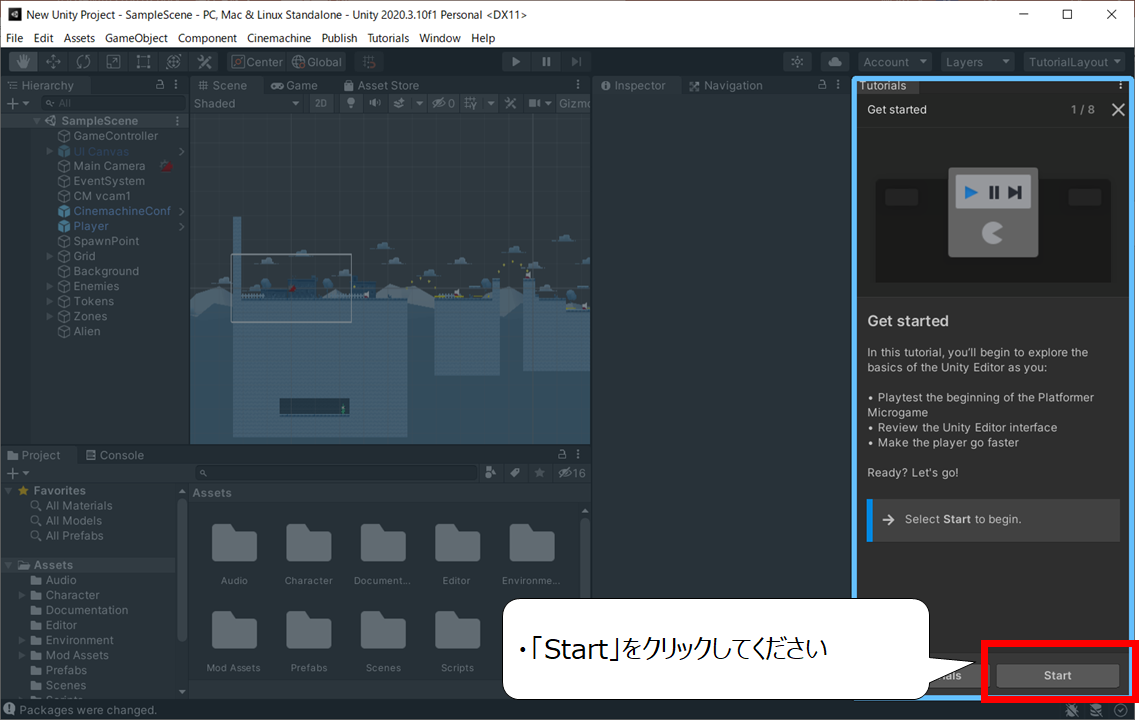Click the Step button in toolbar
The height and width of the screenshot is (720, 1139).
coord(576,62)
